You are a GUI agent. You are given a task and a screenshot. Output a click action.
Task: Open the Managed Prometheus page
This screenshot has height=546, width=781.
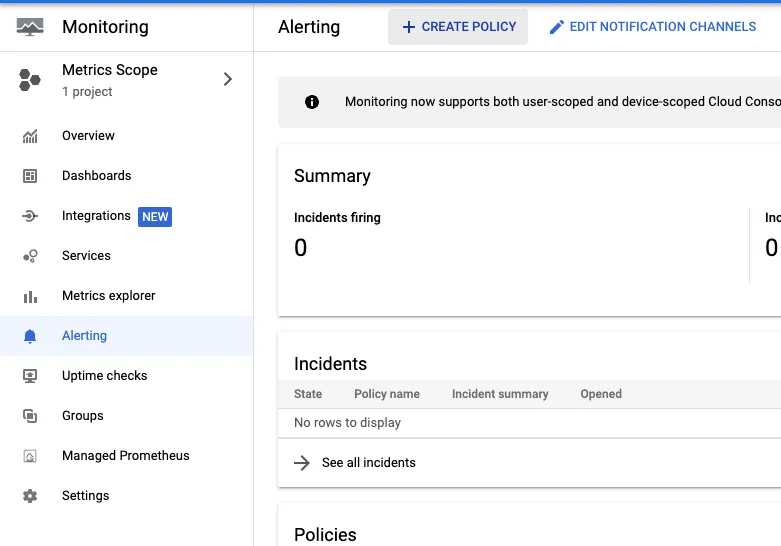pyautogui.click(x=125, y=456)
